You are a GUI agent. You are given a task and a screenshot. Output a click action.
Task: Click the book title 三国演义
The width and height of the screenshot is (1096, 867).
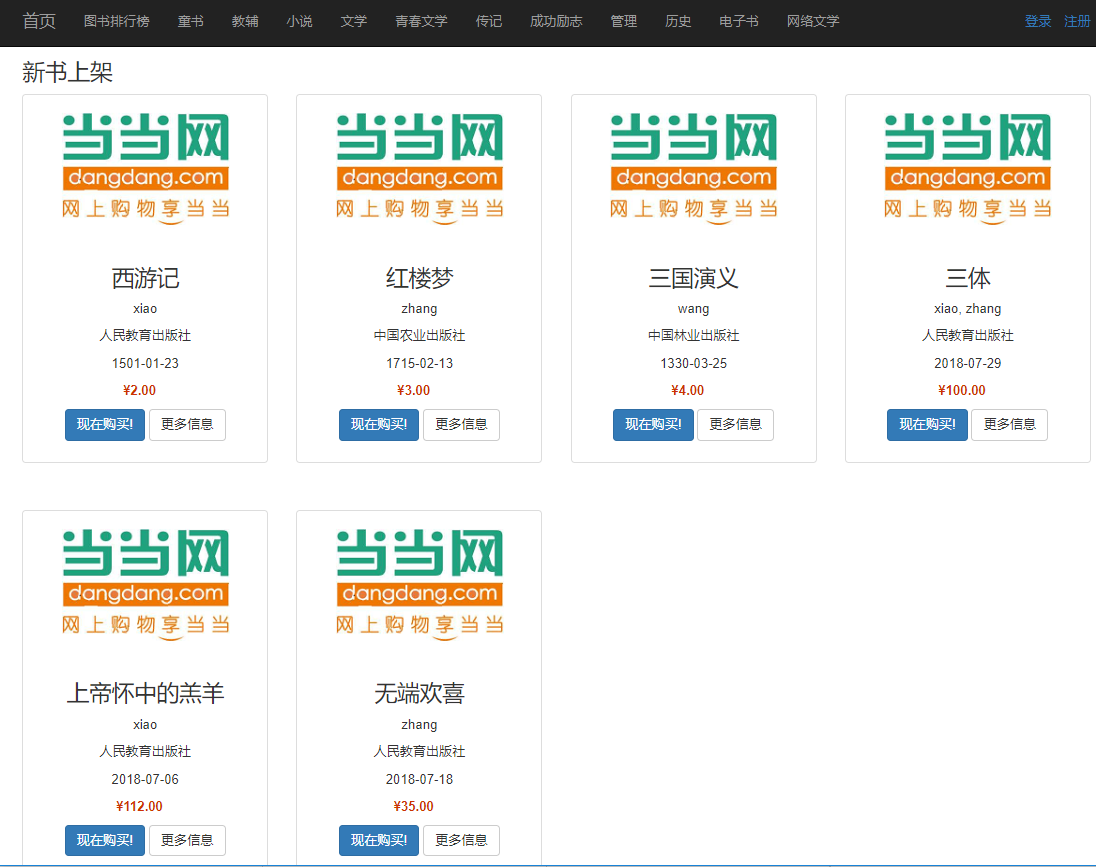pyautogui.click(x=693, y=278)
